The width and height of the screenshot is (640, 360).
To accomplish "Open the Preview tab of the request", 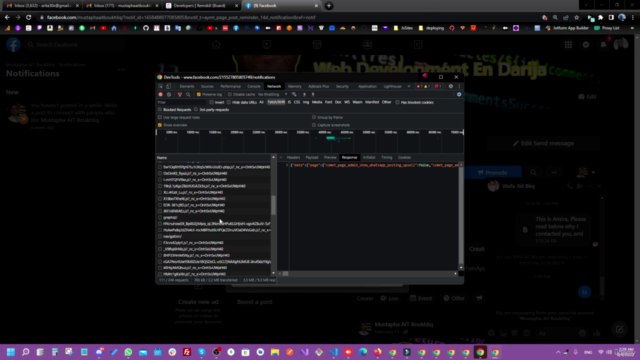I will click(x=330, y=157).
